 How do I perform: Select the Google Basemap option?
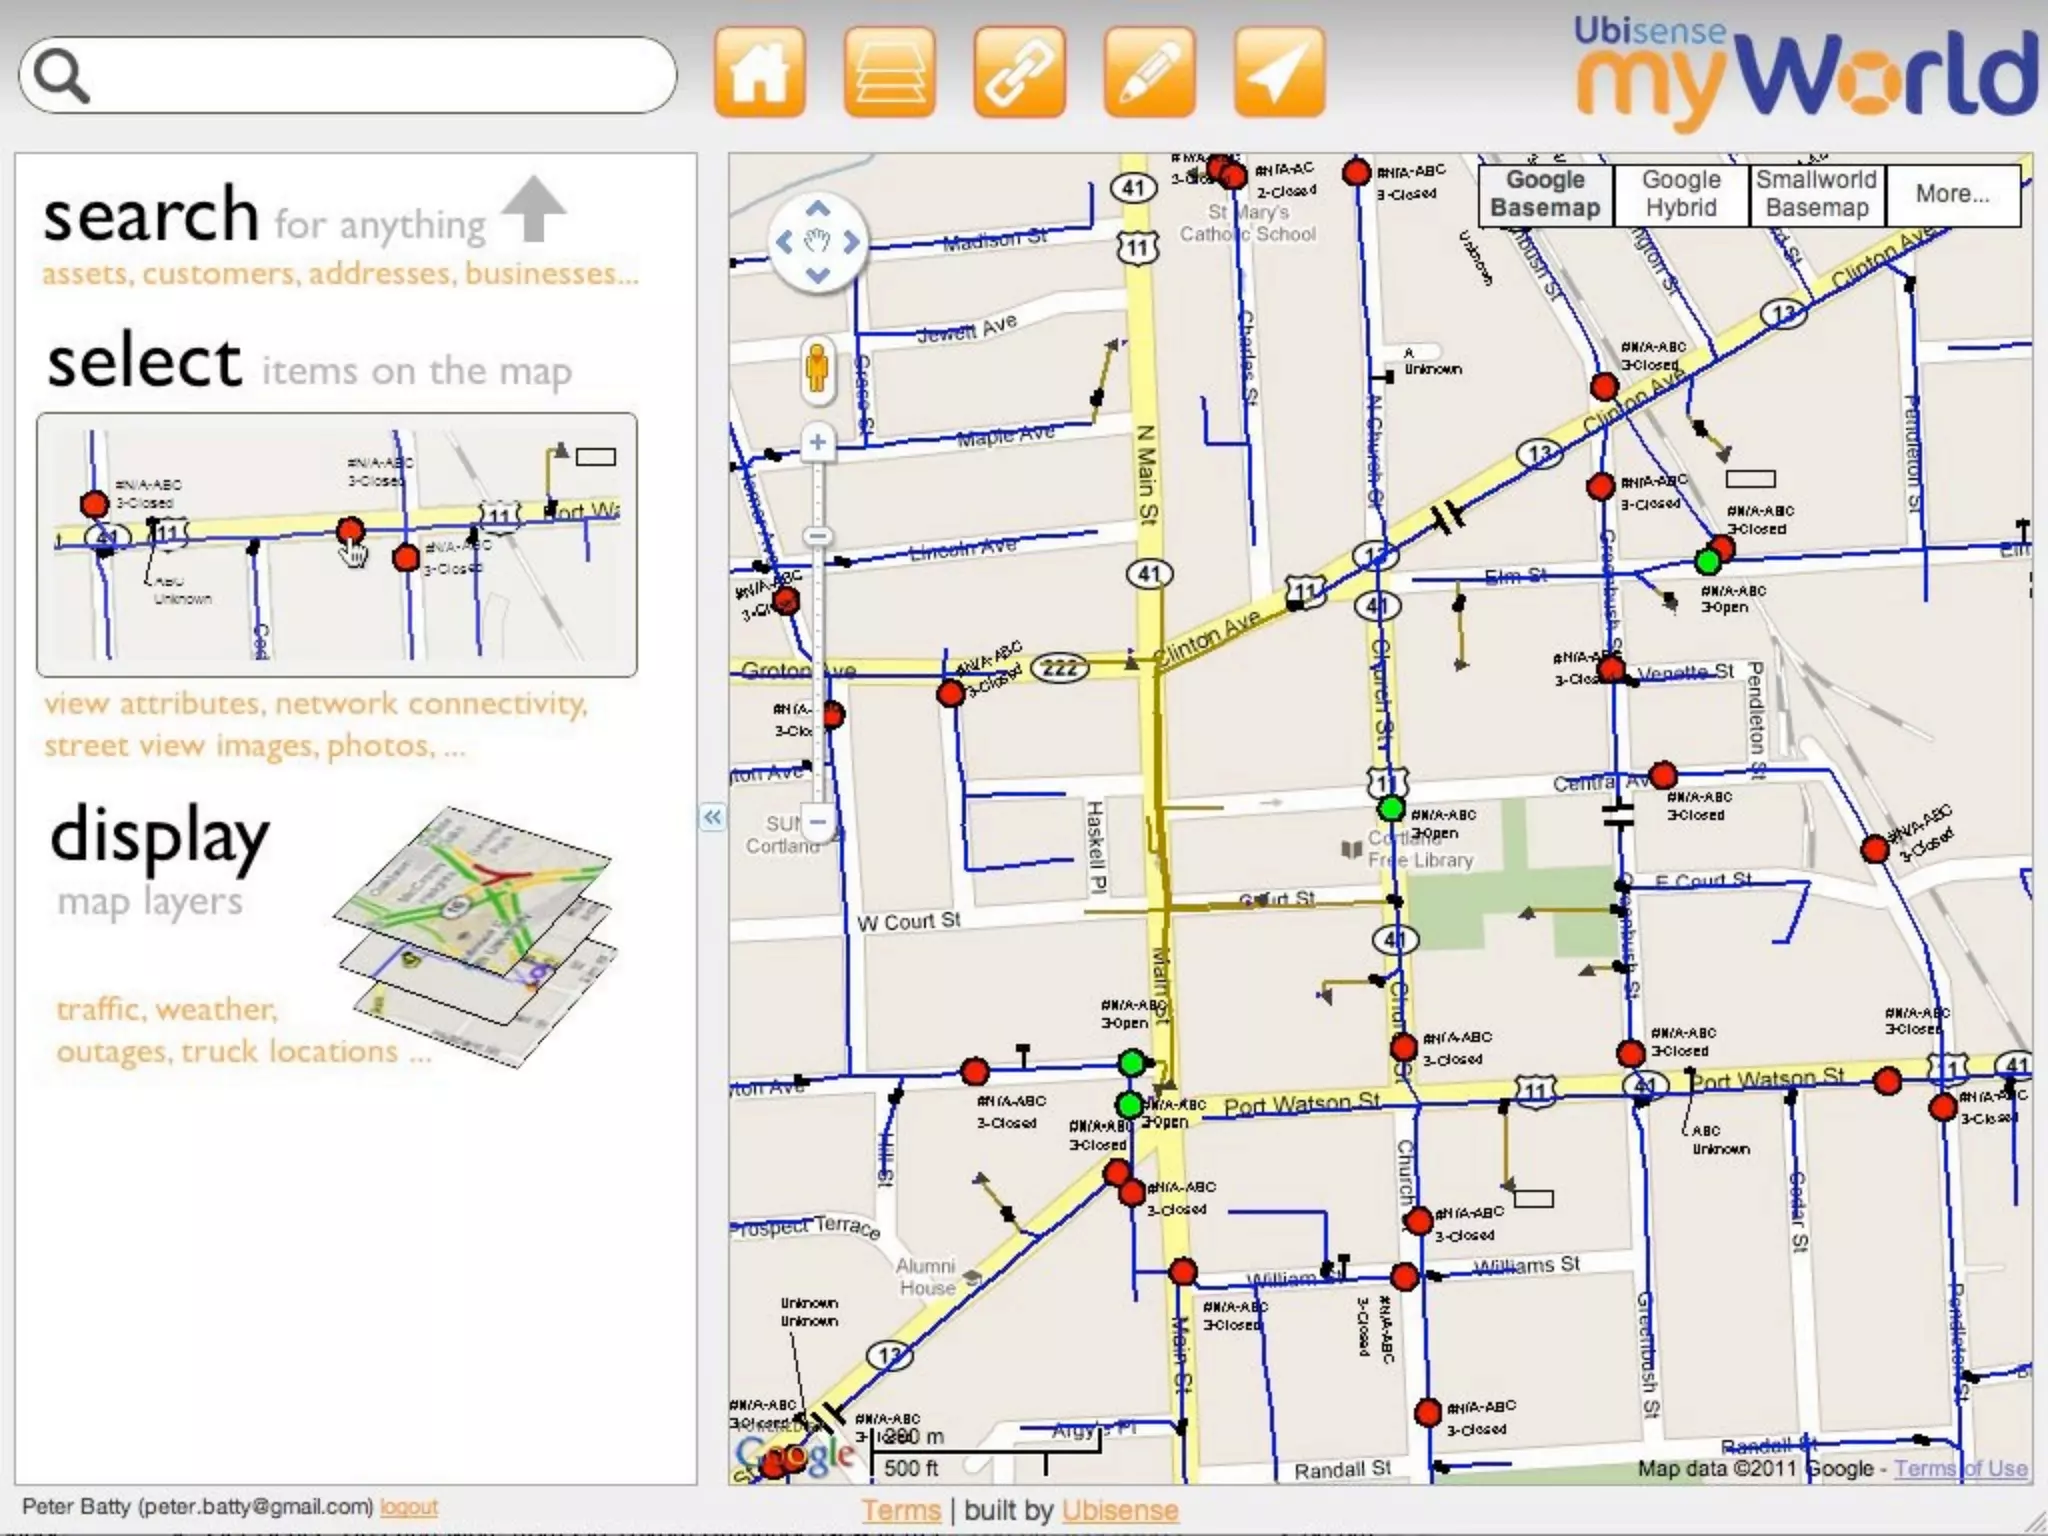pos(1545,194)
